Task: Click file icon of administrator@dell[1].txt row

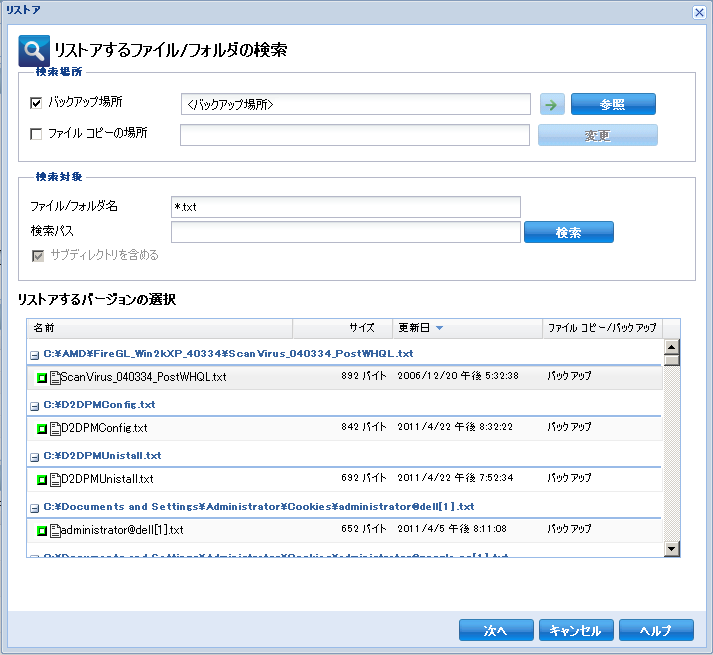Action: click(55, 530)
